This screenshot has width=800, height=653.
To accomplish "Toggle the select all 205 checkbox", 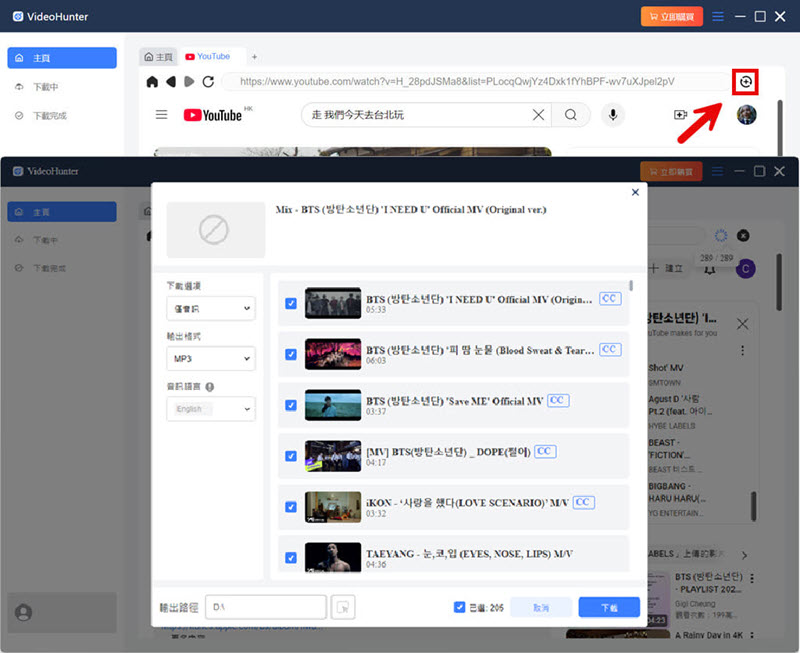I will coord(459,607).
